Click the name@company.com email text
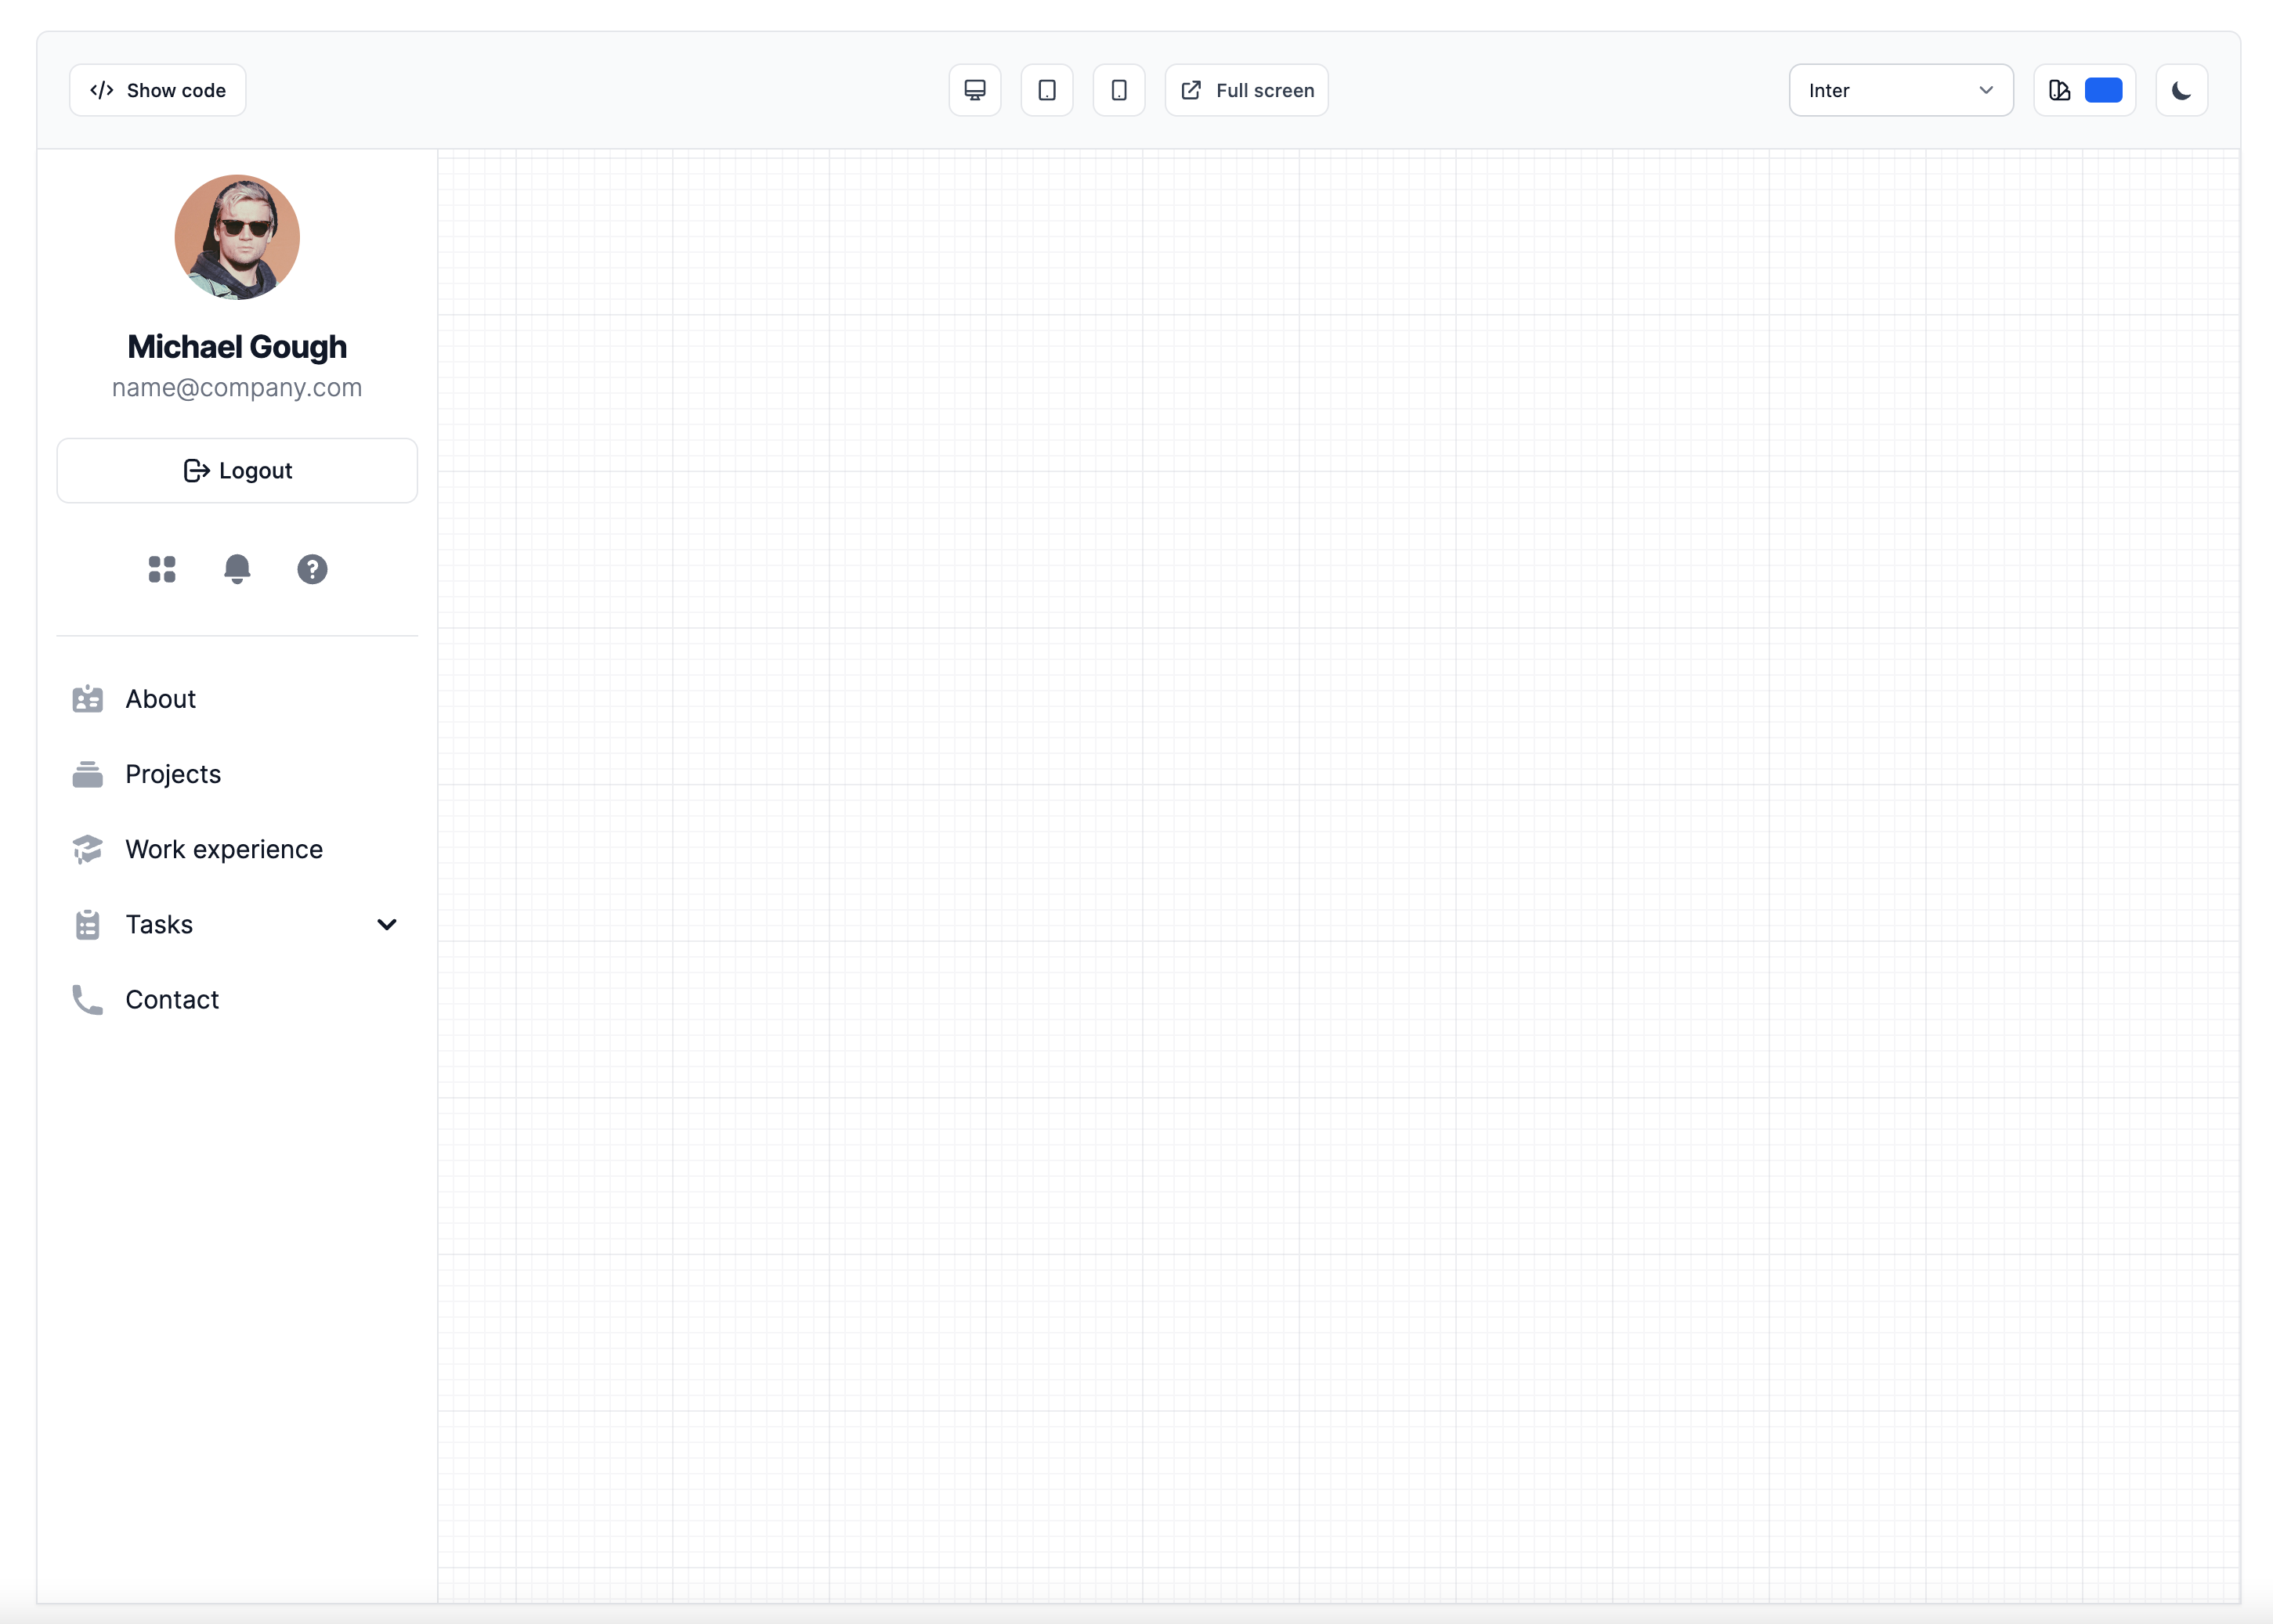The image size is (2273, 1624). [237, 388]
